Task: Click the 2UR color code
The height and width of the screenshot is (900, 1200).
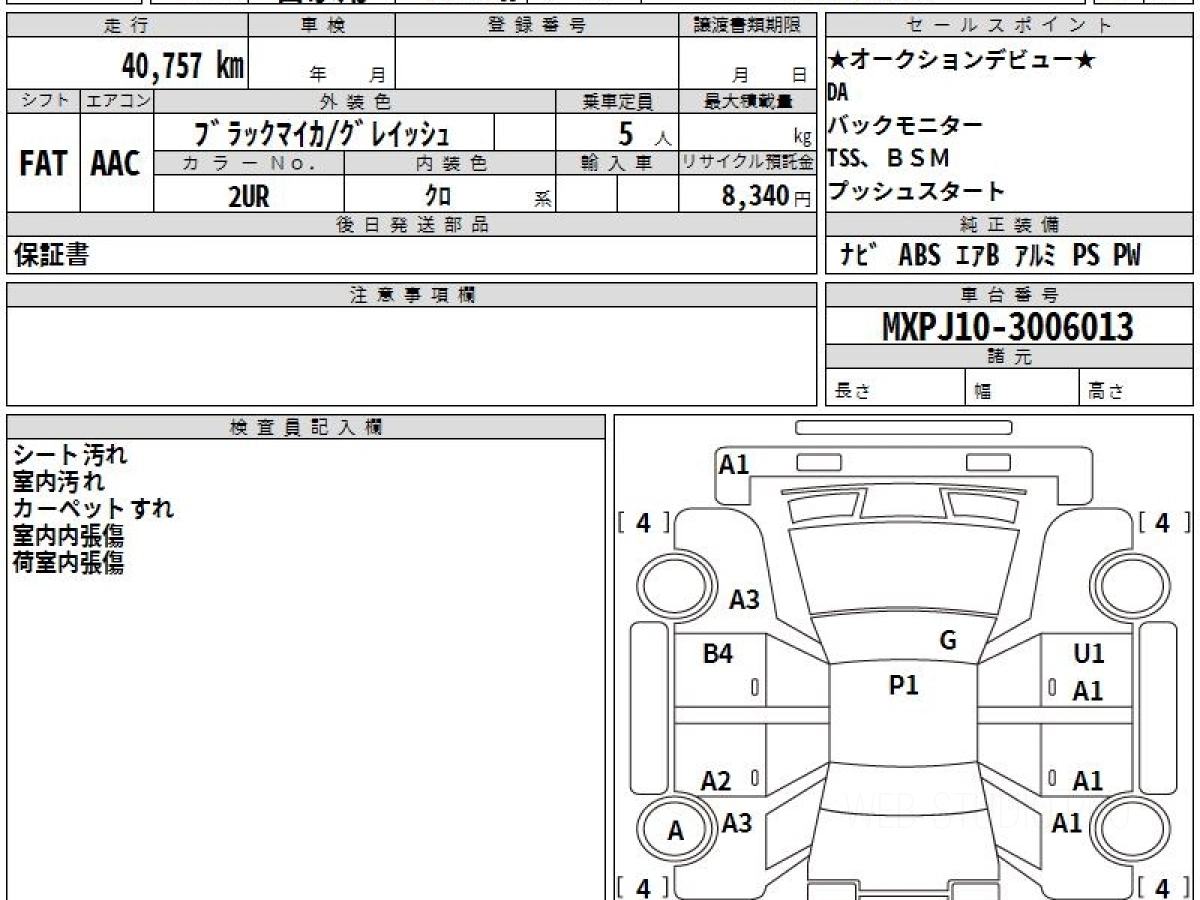Action: click(249, 196)
